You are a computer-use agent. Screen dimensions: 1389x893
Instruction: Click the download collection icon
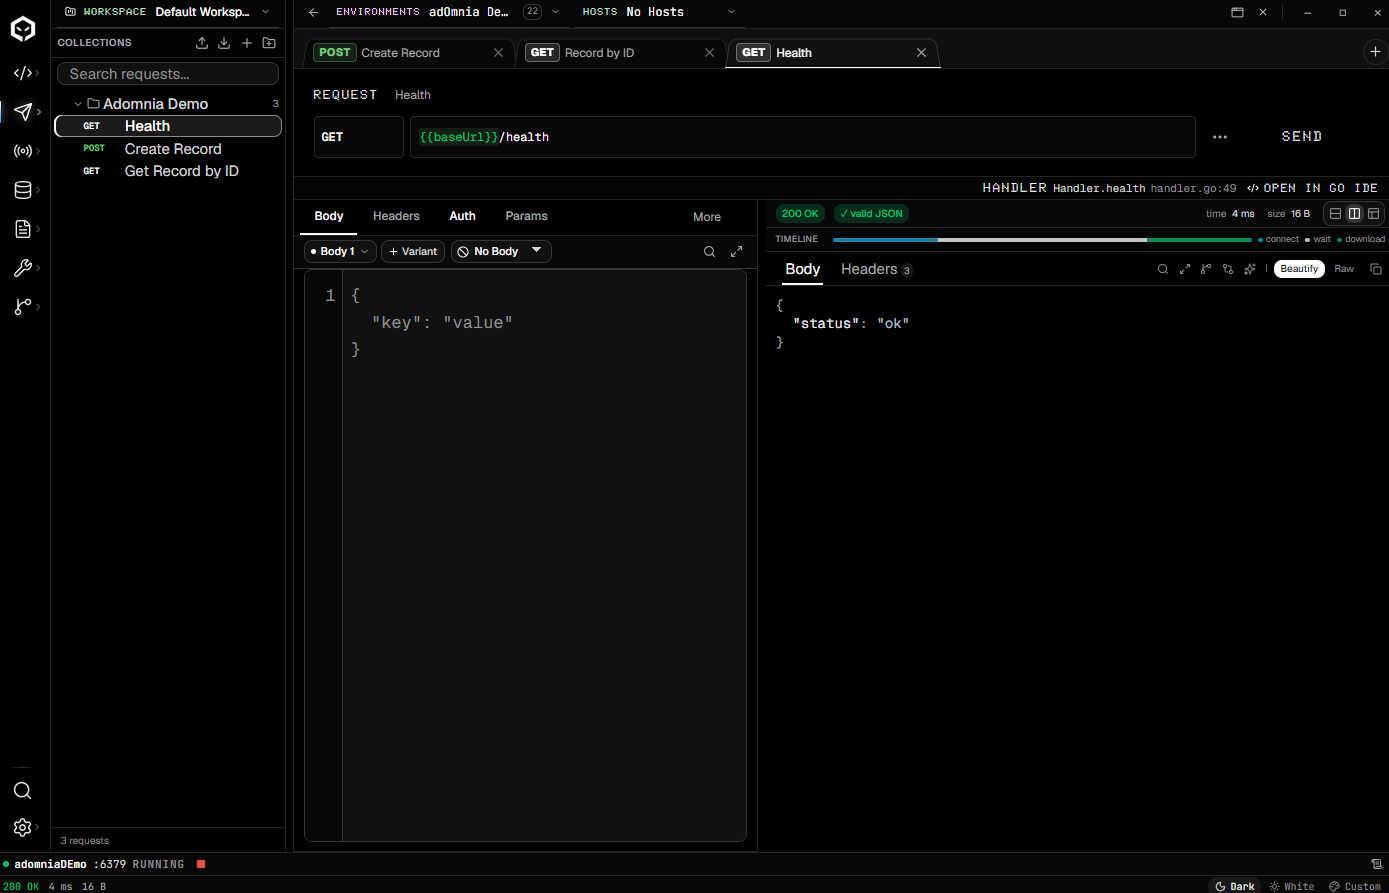[x=224, y=43]
